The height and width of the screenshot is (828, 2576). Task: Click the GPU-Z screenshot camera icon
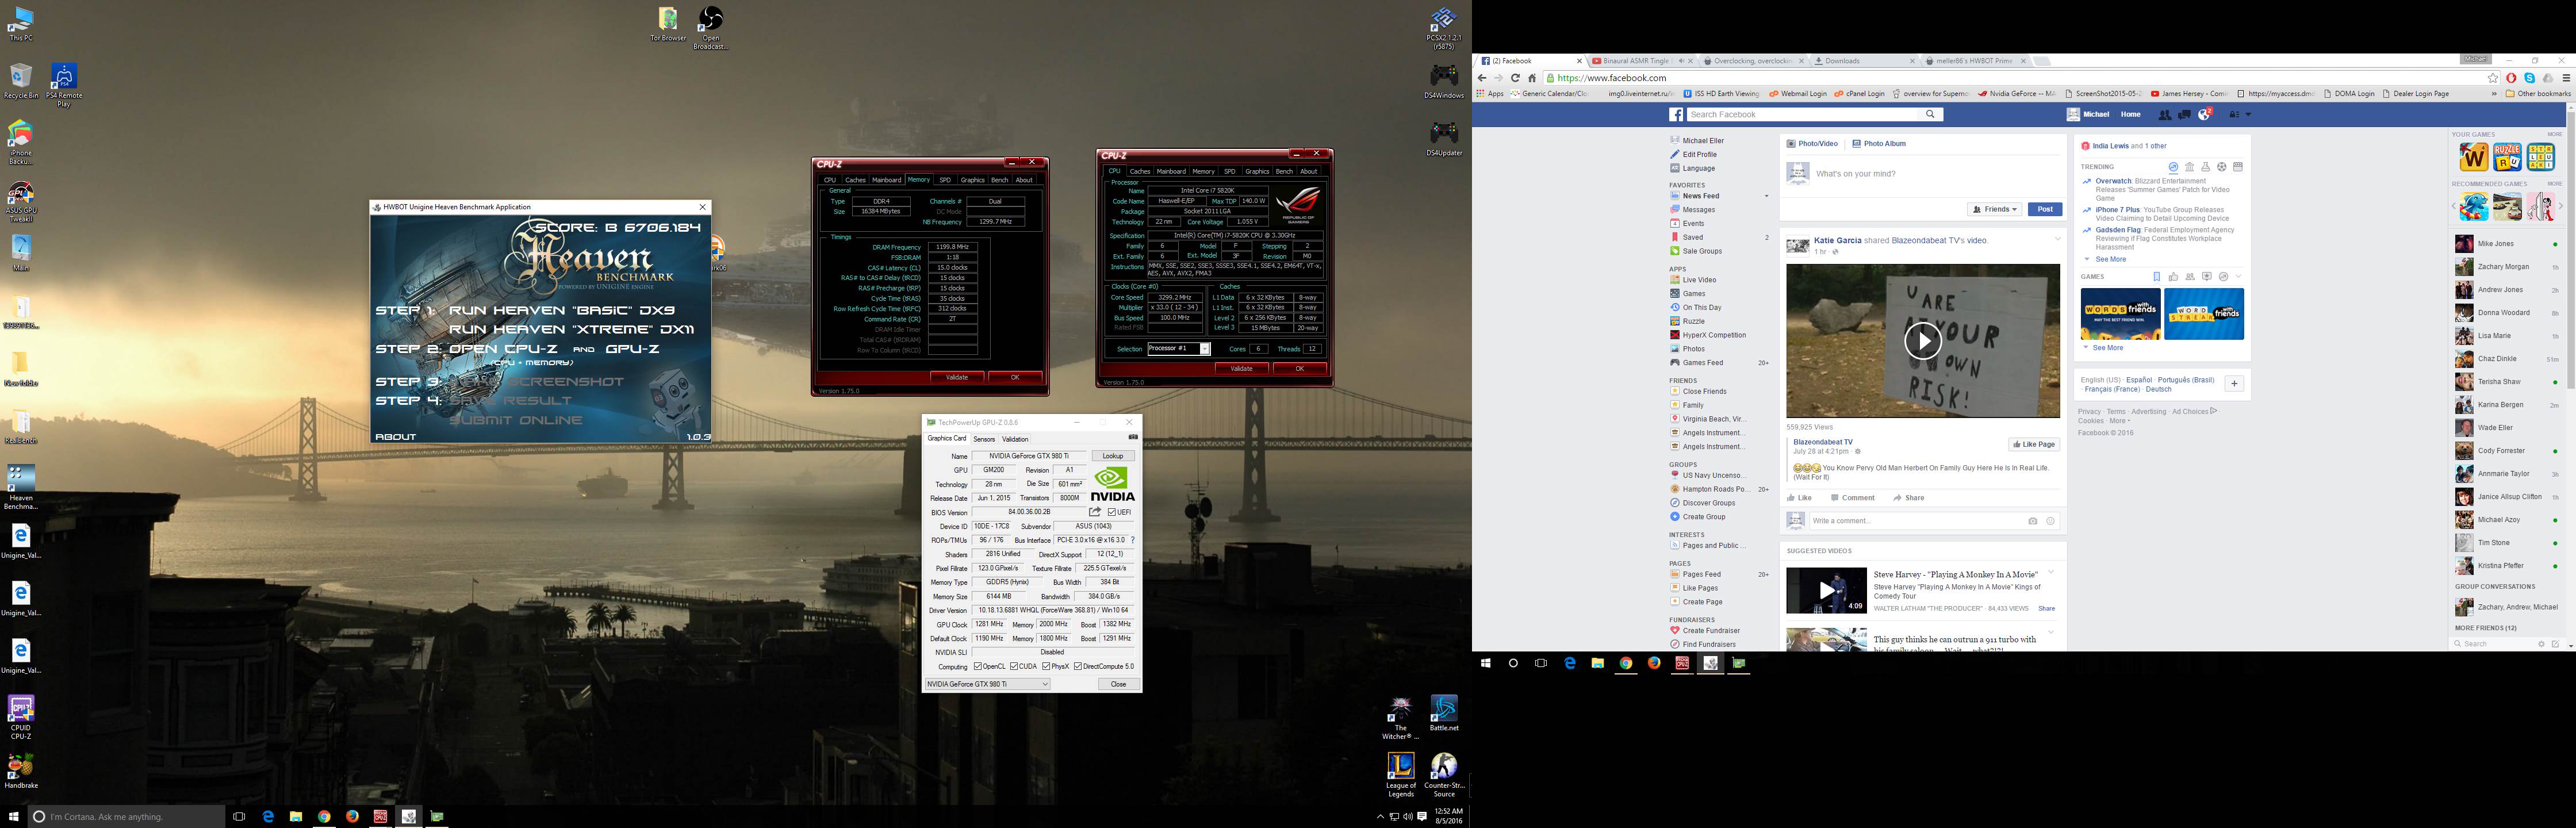click(x=1133, y=438)
